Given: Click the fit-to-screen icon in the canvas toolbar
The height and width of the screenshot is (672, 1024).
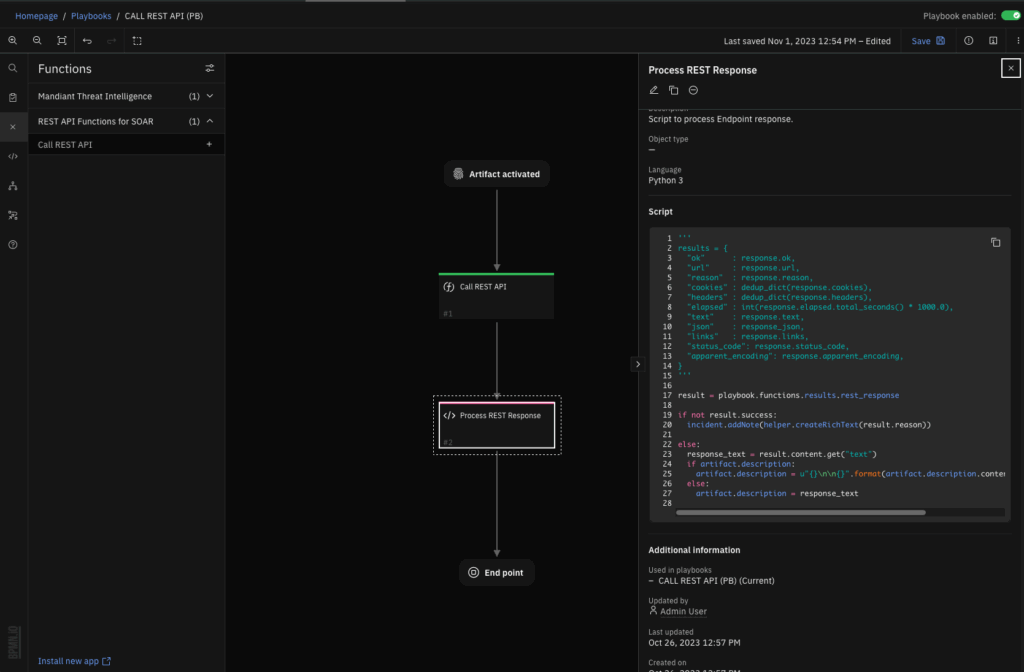Looking at the screenshot, I should point(61,41).
